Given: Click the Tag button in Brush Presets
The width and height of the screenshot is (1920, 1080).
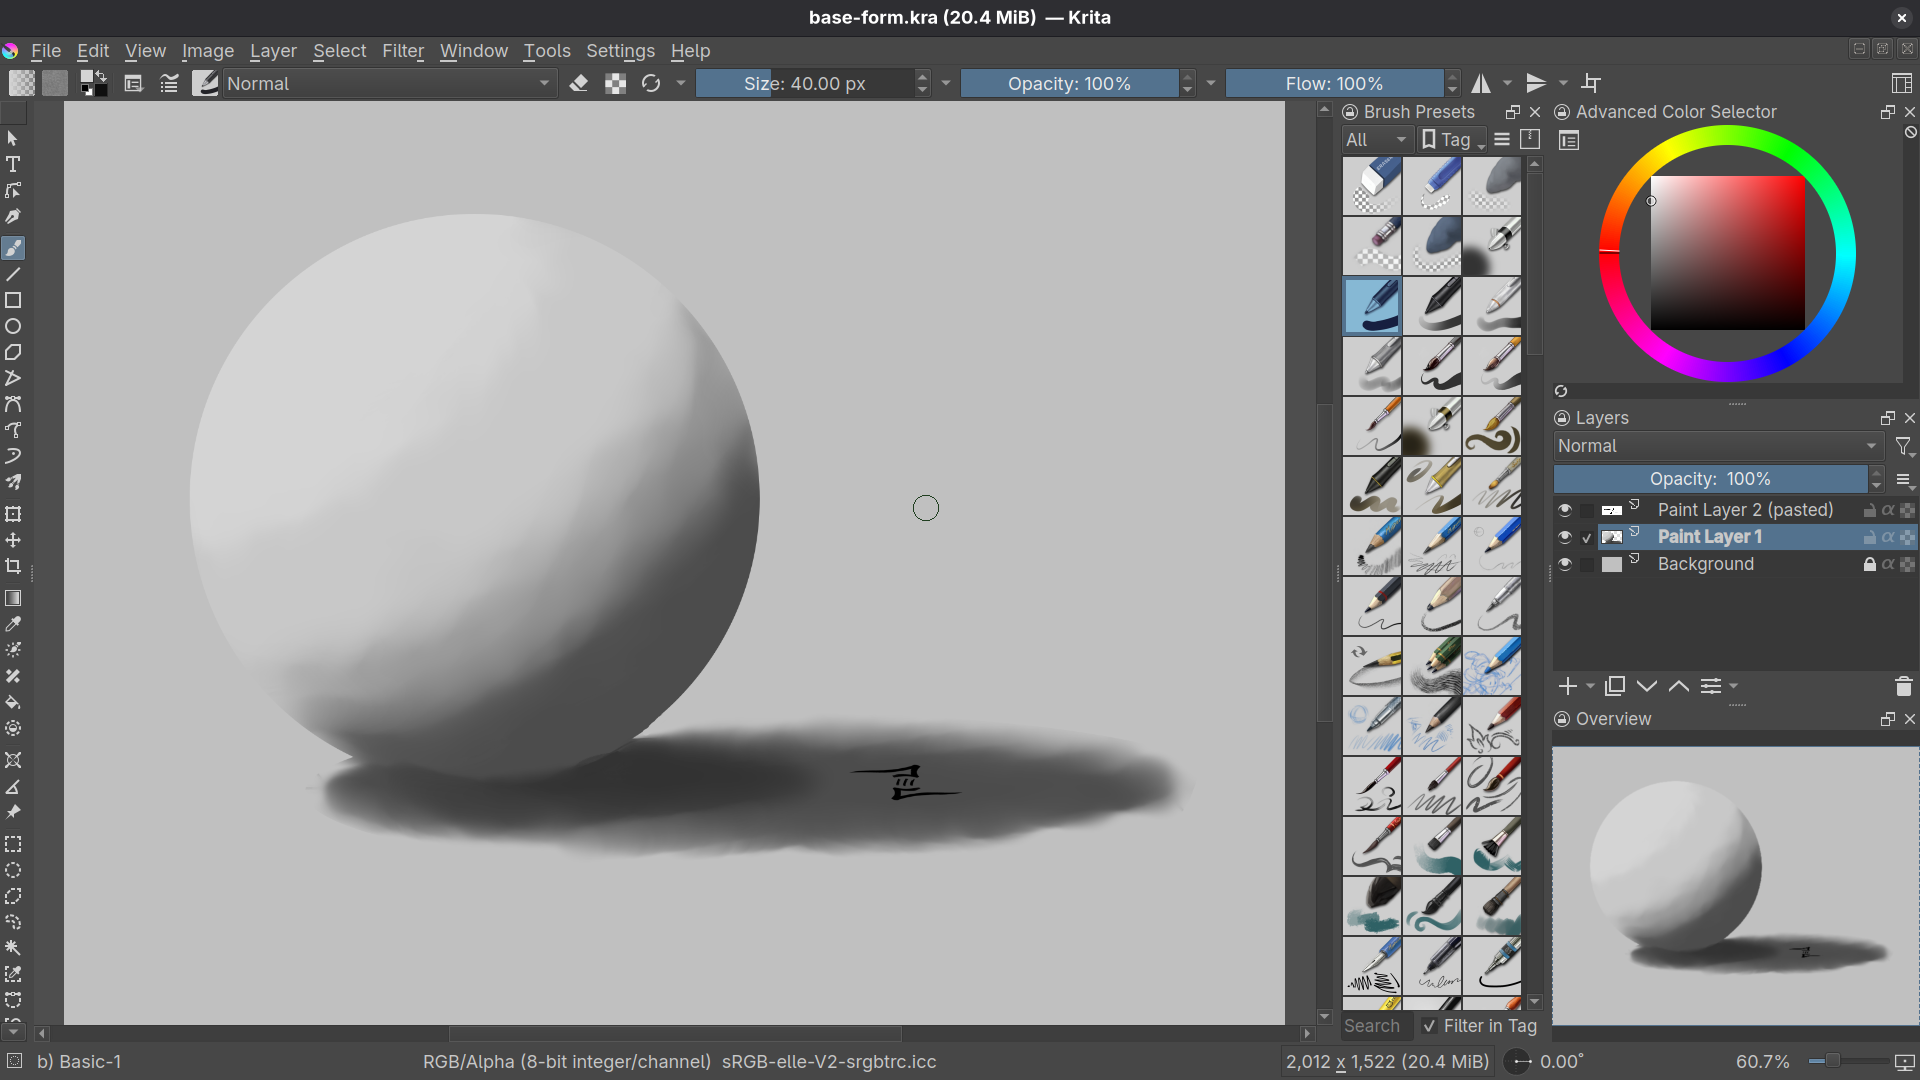Looking at the screenshot, I should (x=1452, y=140).
